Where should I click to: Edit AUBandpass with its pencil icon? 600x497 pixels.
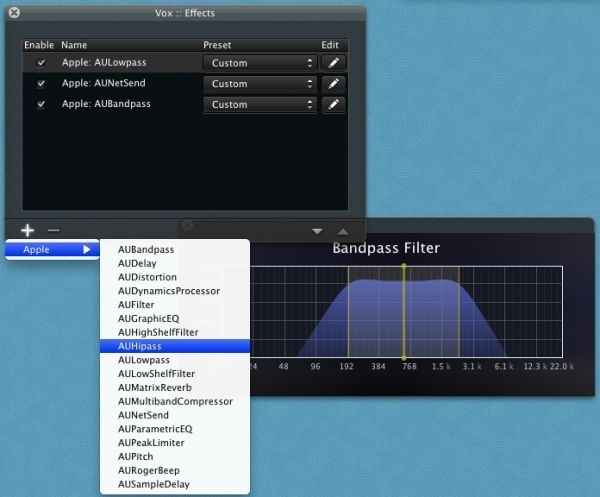(333, 104)
